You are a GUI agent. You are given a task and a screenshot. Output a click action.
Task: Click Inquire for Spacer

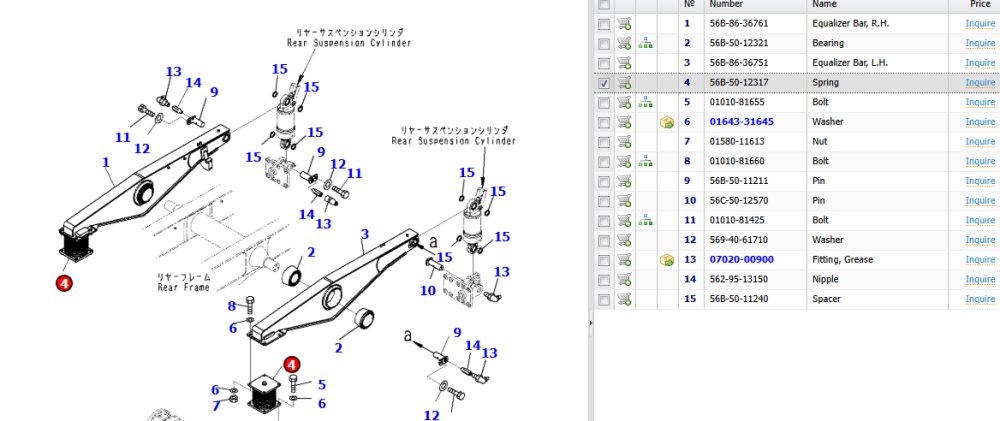click(980, 300)
